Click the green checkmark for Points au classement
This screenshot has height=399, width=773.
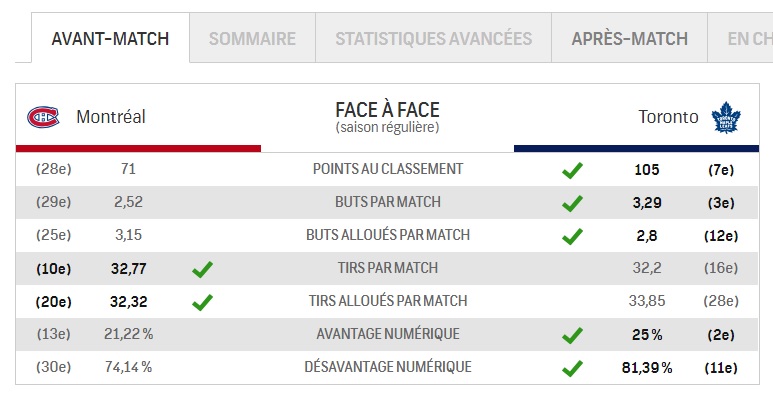(x=572, y=170)
